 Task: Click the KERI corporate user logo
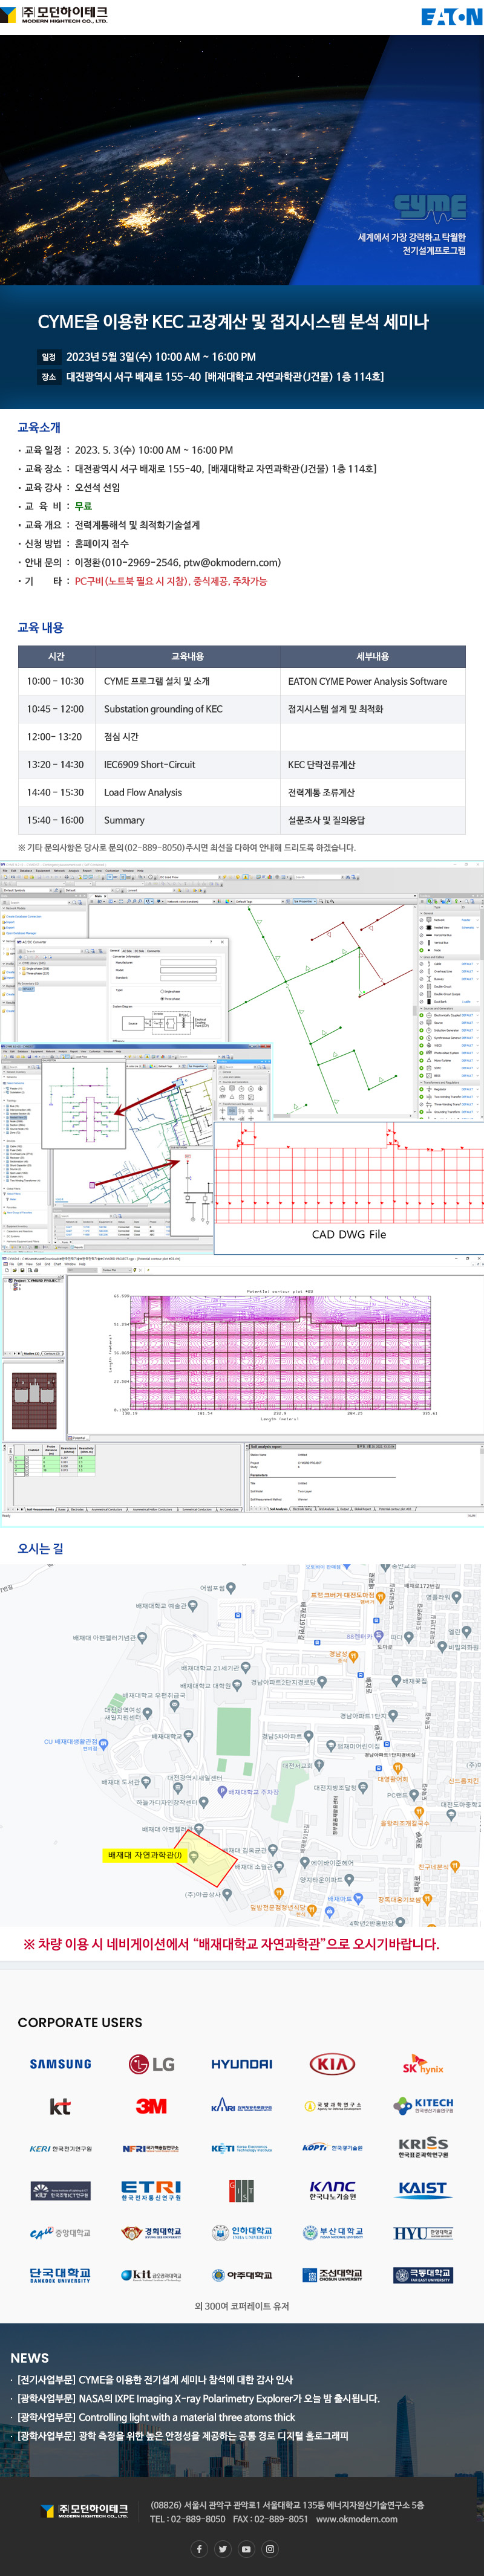coord(61,2148)
